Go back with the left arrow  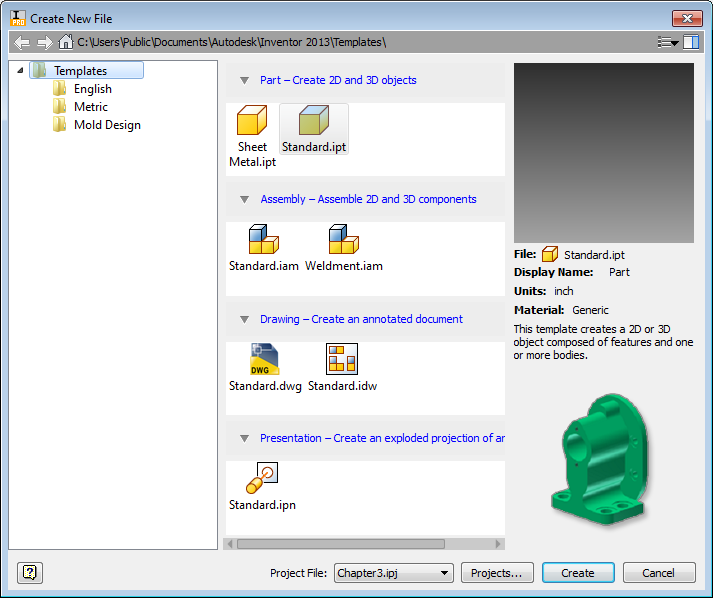[x=21, y=43]
